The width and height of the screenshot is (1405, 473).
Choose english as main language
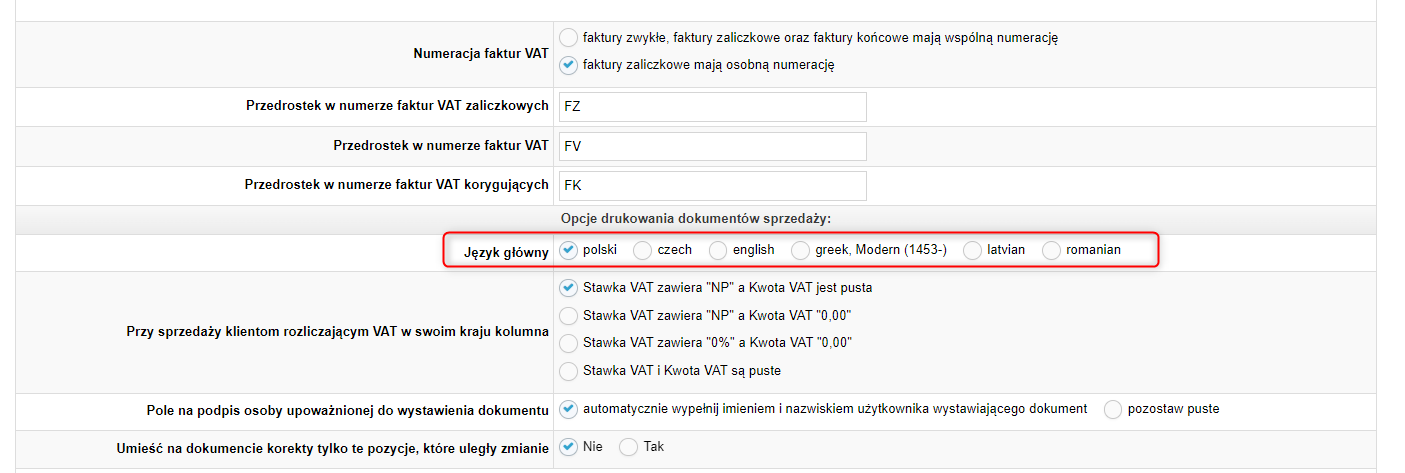coord(718,250)
